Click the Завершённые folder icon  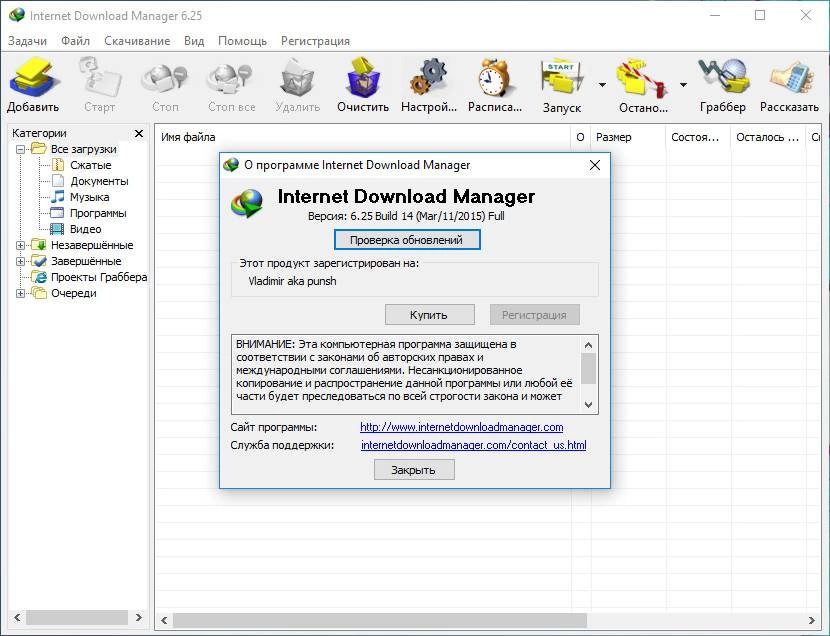coord(39,261)
